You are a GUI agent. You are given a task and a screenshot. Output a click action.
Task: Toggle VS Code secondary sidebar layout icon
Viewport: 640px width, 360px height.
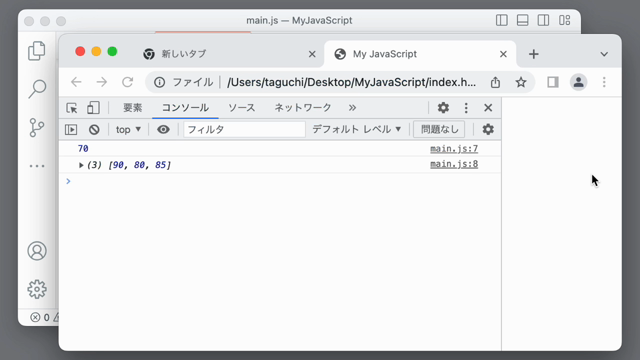543,20
